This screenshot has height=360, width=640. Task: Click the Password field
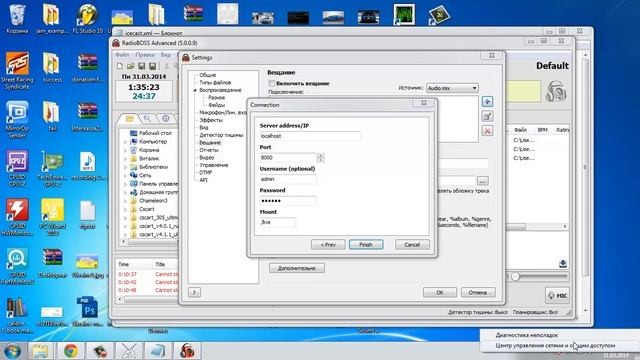[x=288, y=201]
